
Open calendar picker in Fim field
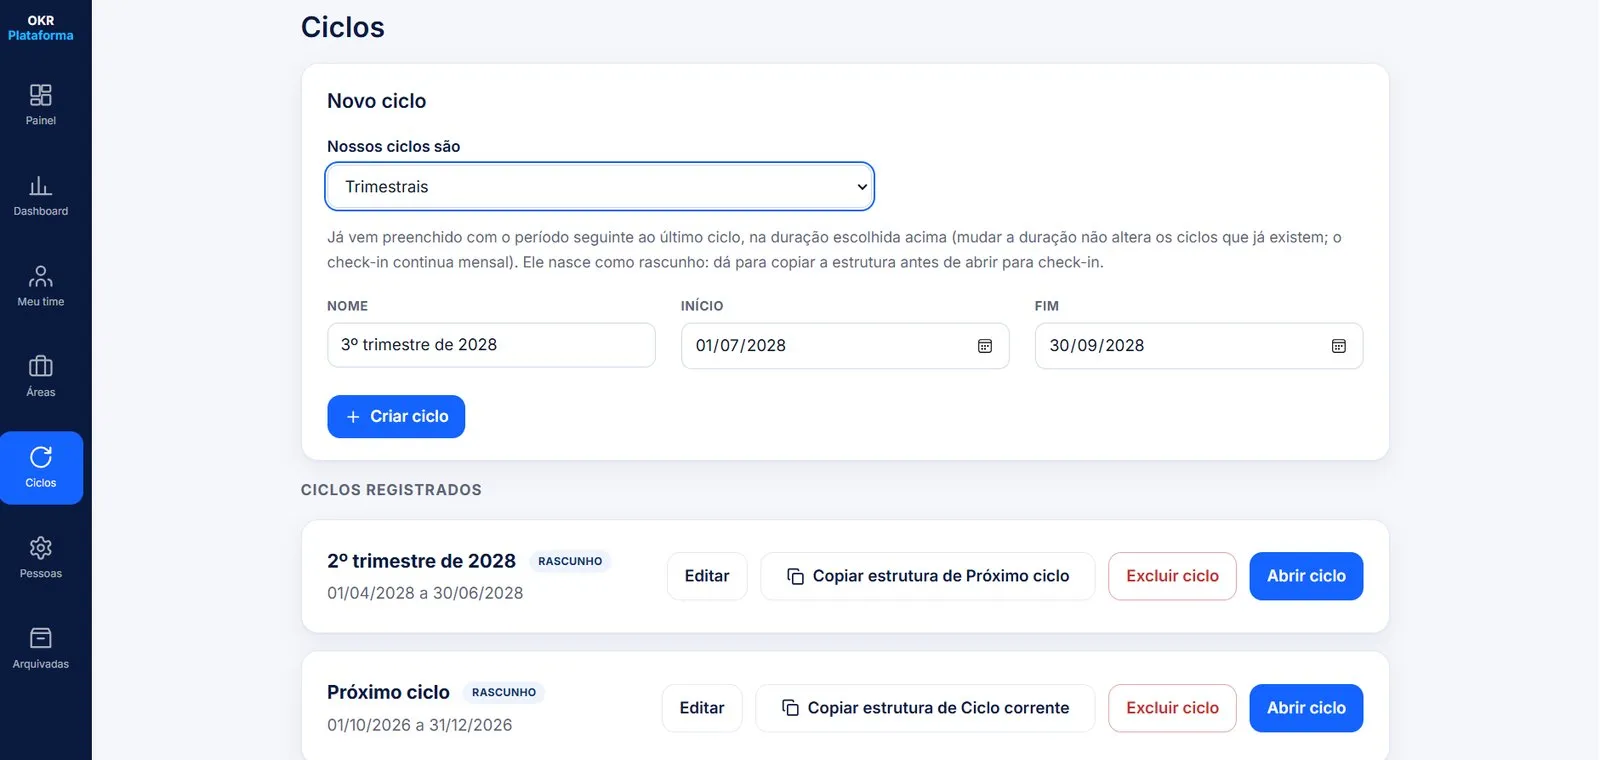point(1339,346)
